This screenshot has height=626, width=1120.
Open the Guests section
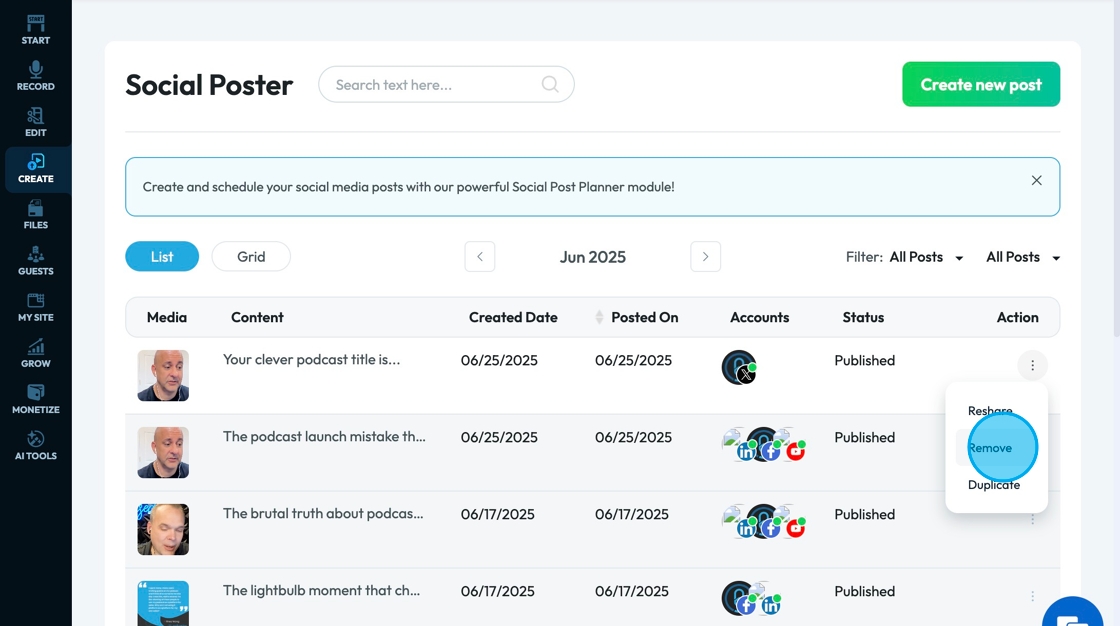(x=35, y=260)
